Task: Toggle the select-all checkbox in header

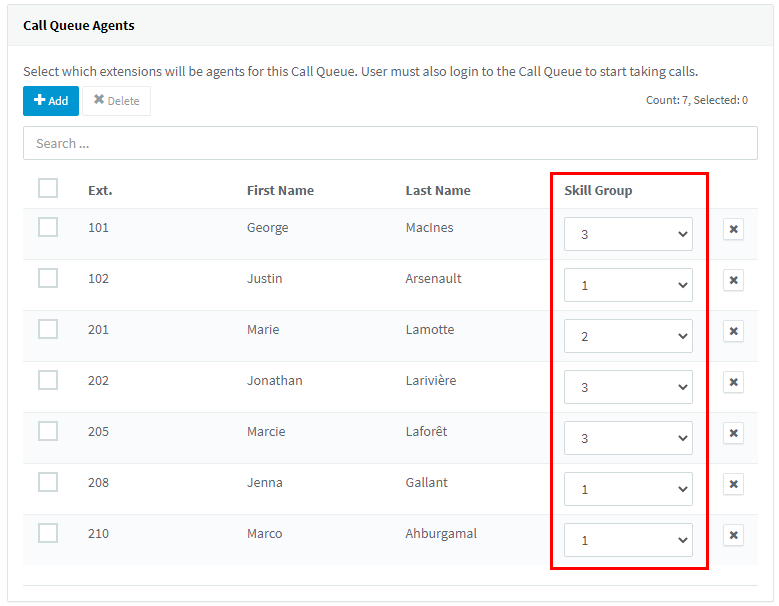Action: tap(48, 188)
